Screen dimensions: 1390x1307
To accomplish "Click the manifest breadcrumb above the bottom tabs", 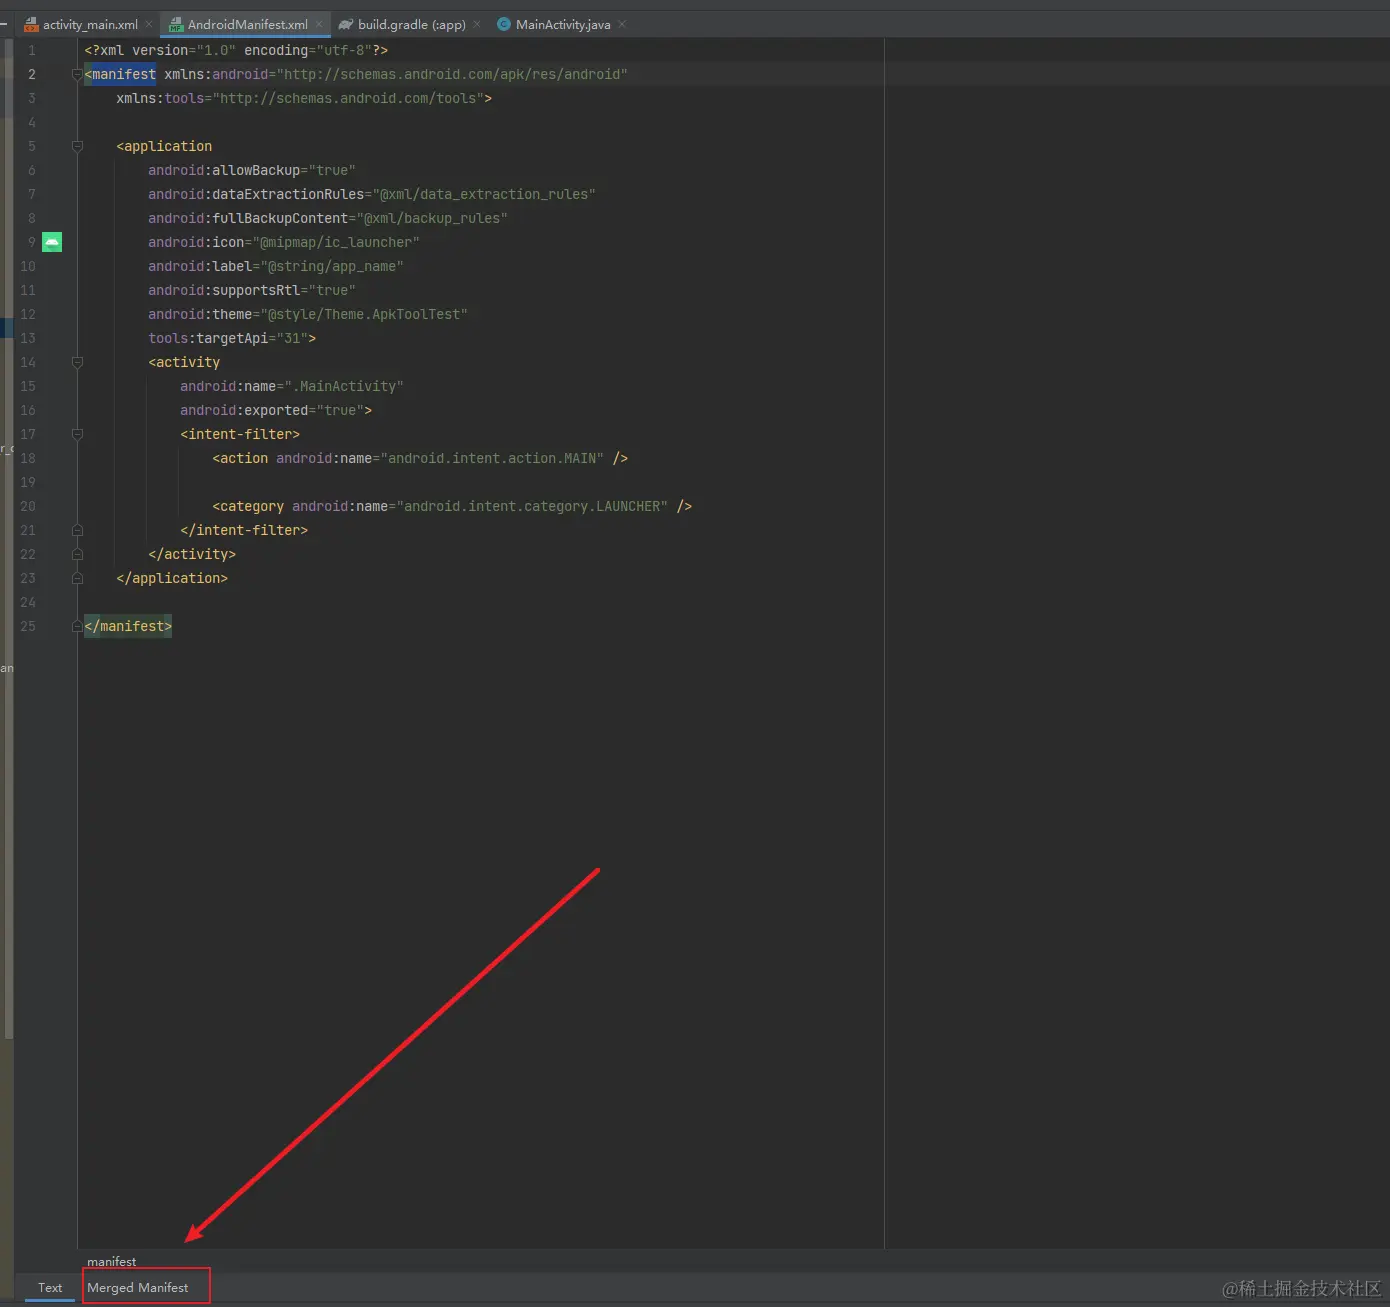I will click(112, 1262).
